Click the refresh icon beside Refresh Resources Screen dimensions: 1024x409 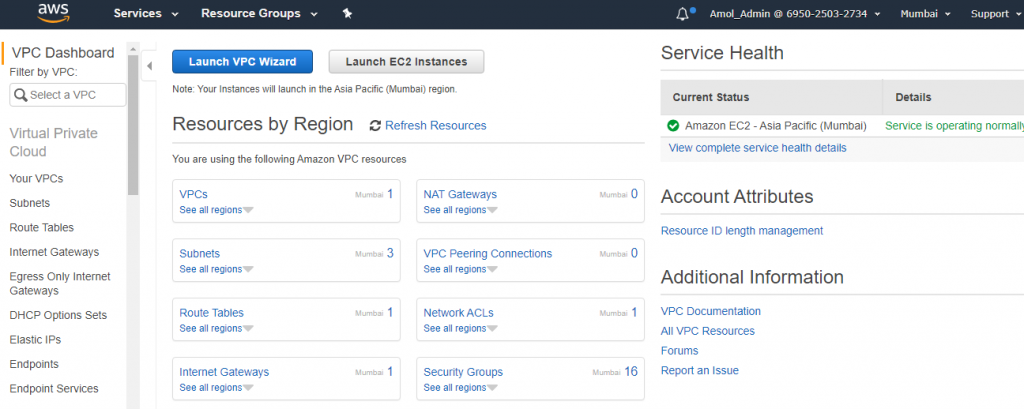[x=375, y=125]
